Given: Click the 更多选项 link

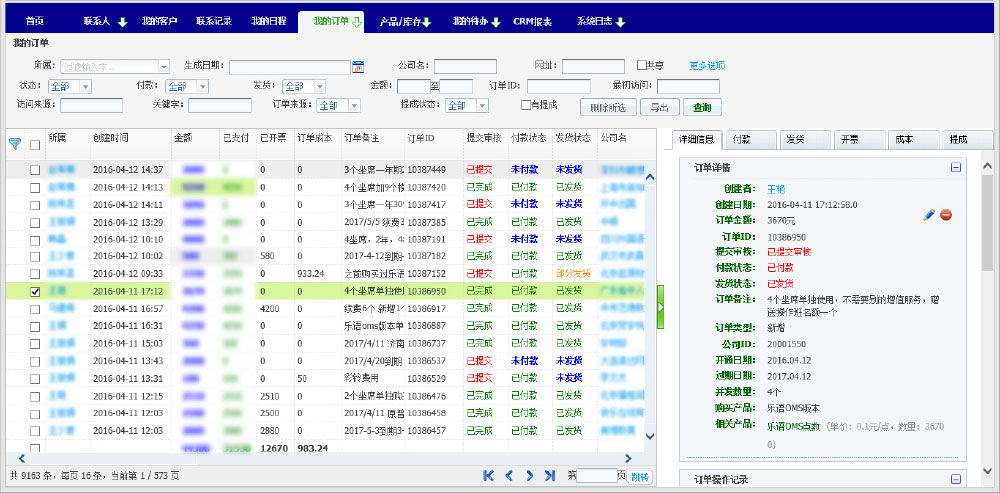Looking at the screenshot, I should click(707, 66).
